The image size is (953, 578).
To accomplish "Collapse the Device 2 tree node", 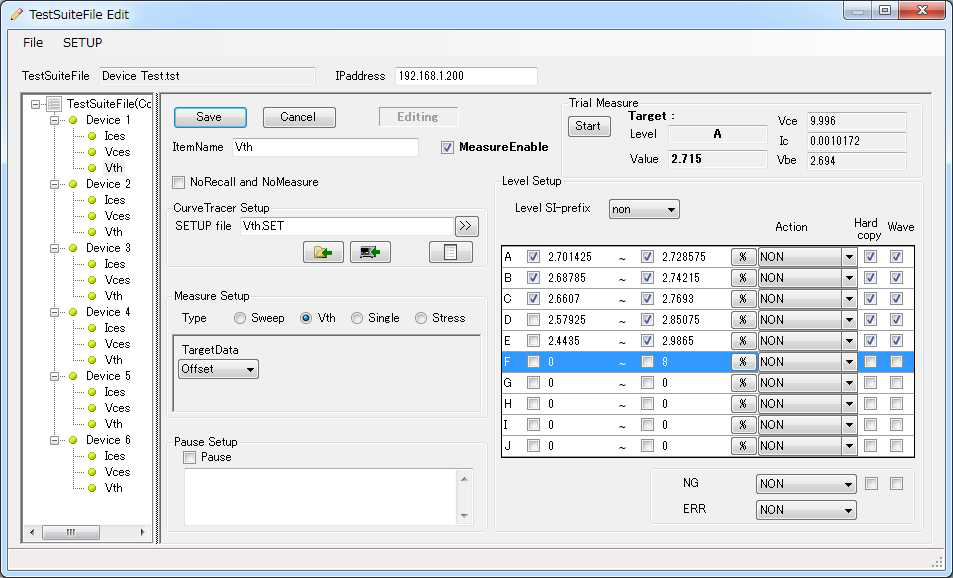I will [54, 184].
